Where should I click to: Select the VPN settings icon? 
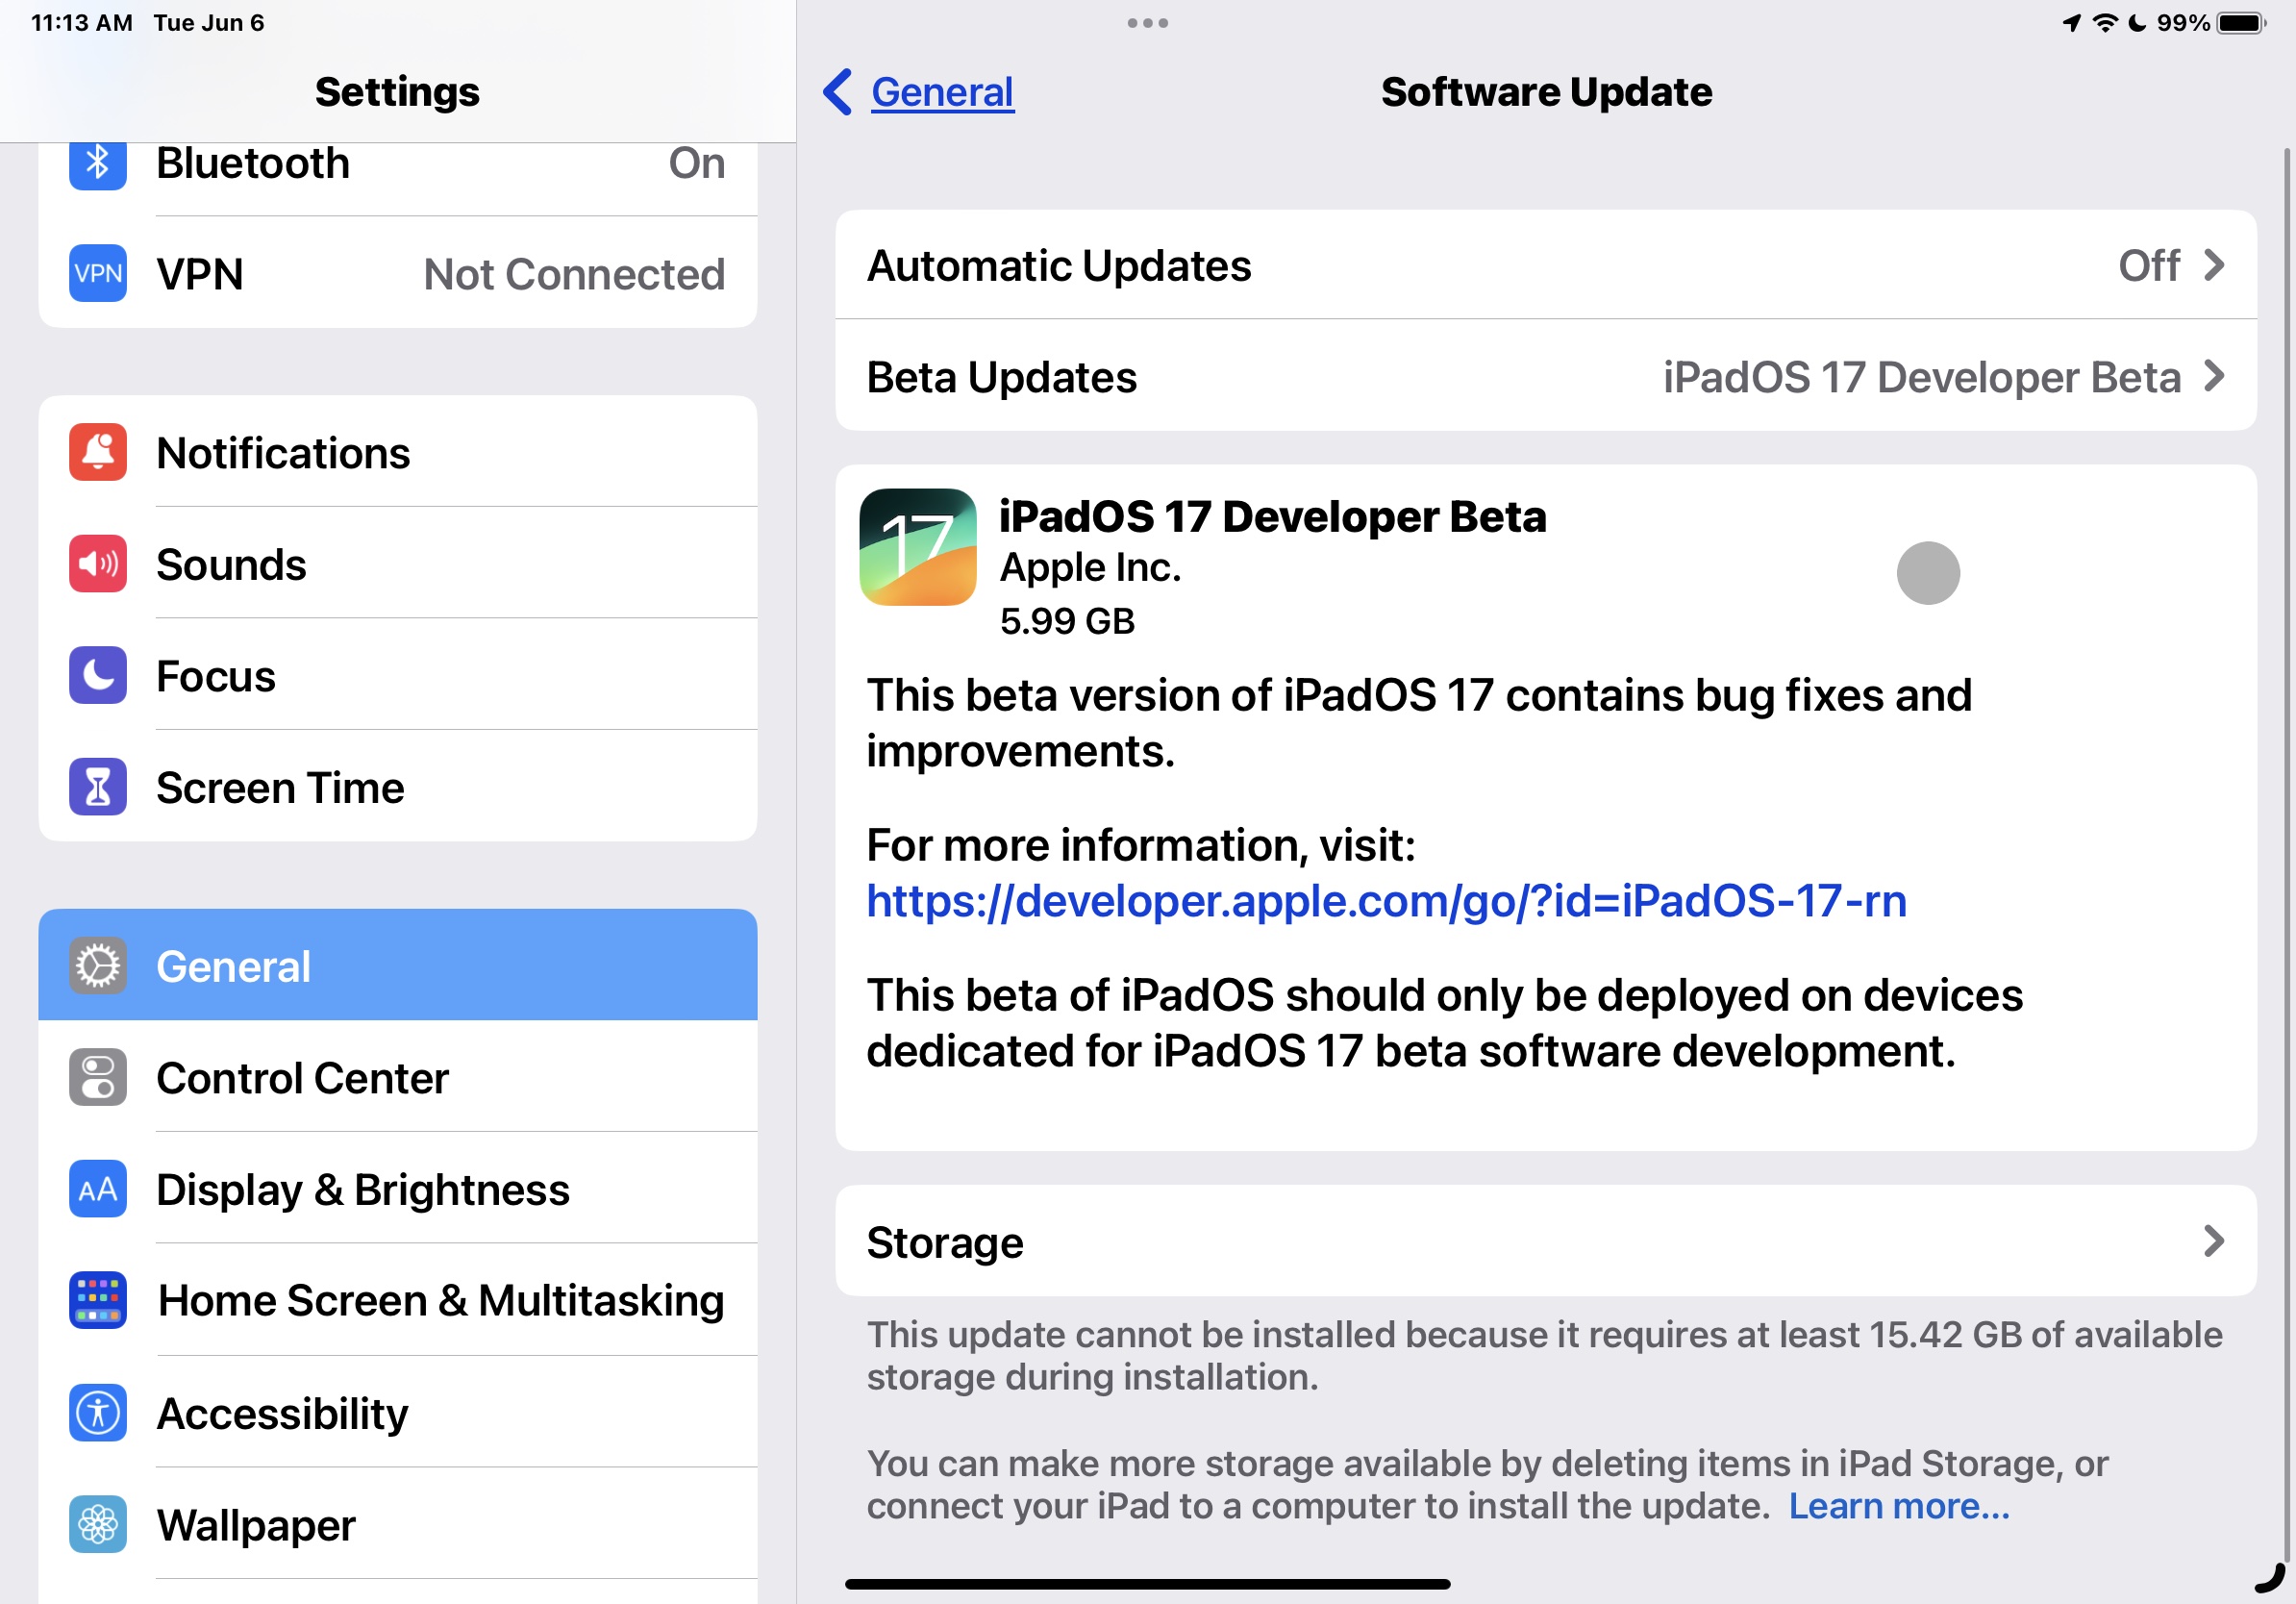pyautogui.click(x=96, y=274)
